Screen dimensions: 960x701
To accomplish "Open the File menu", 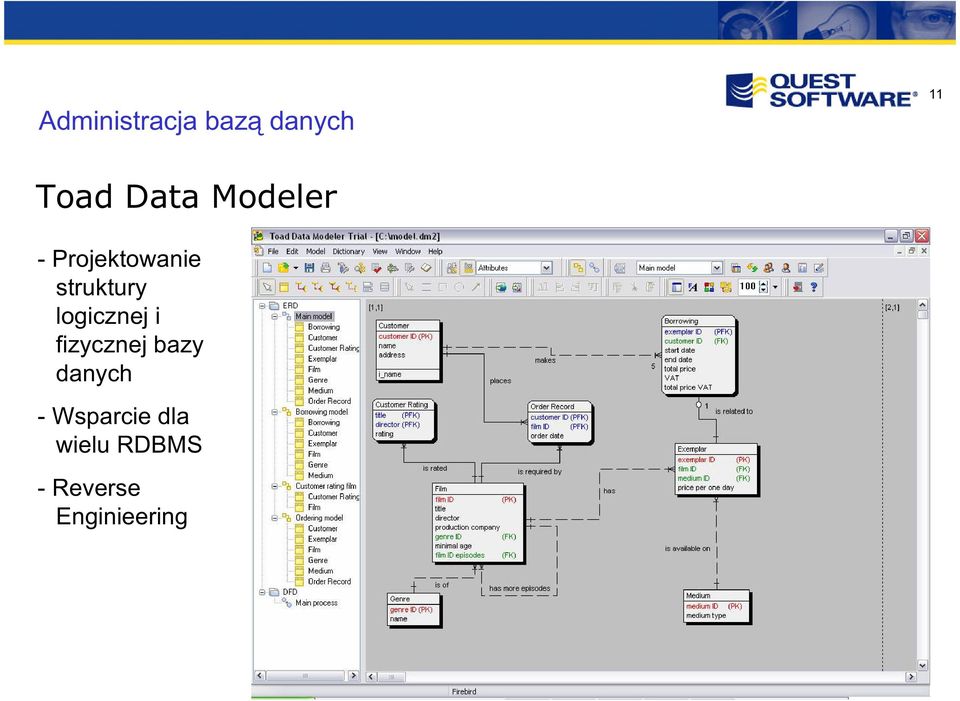I will [x=273, y=252].
